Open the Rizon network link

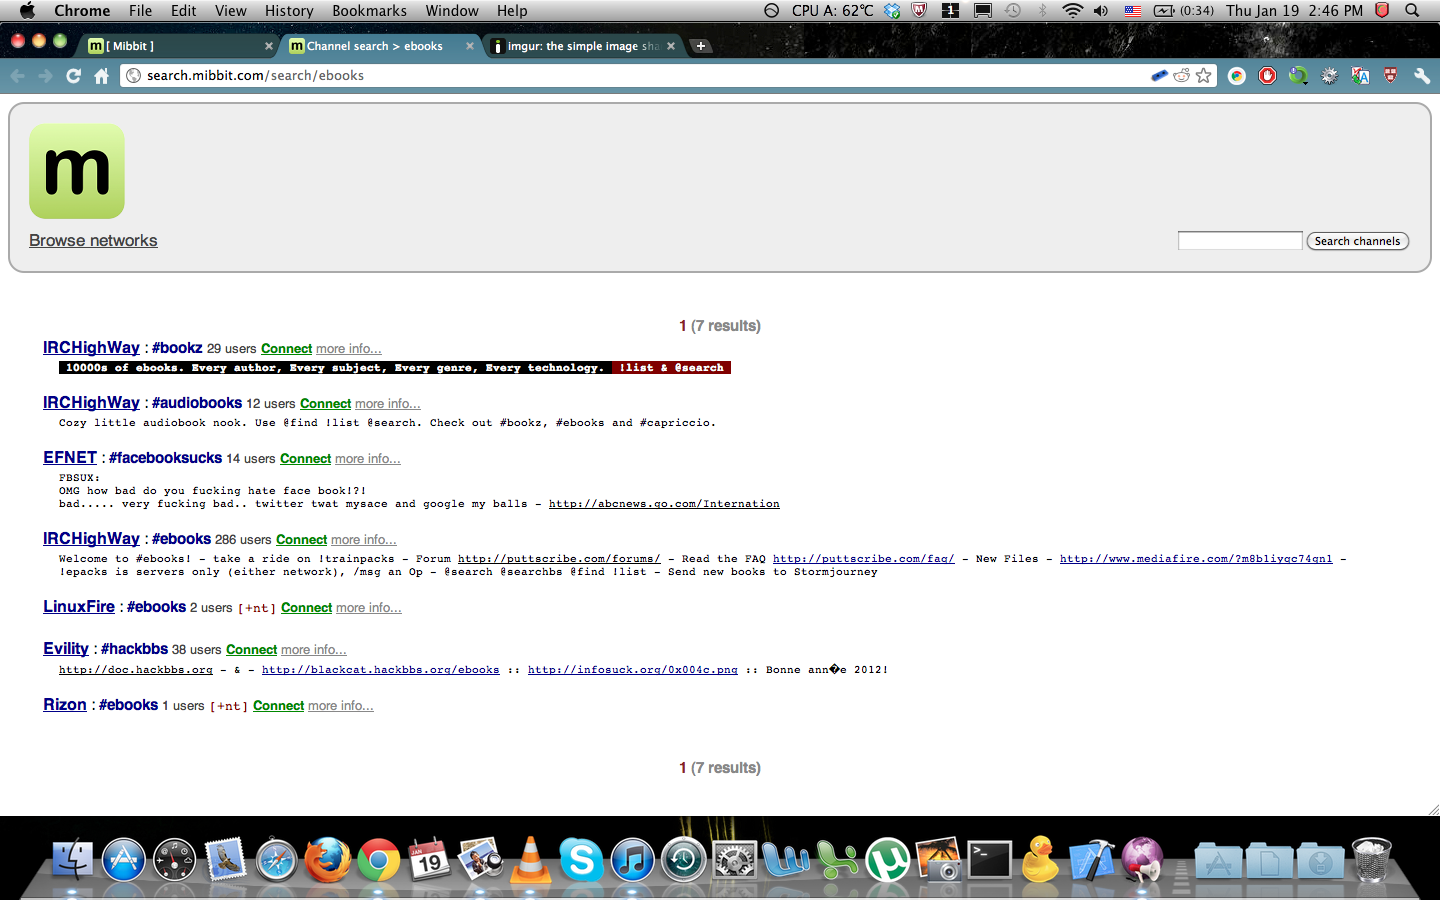point(65,705)
